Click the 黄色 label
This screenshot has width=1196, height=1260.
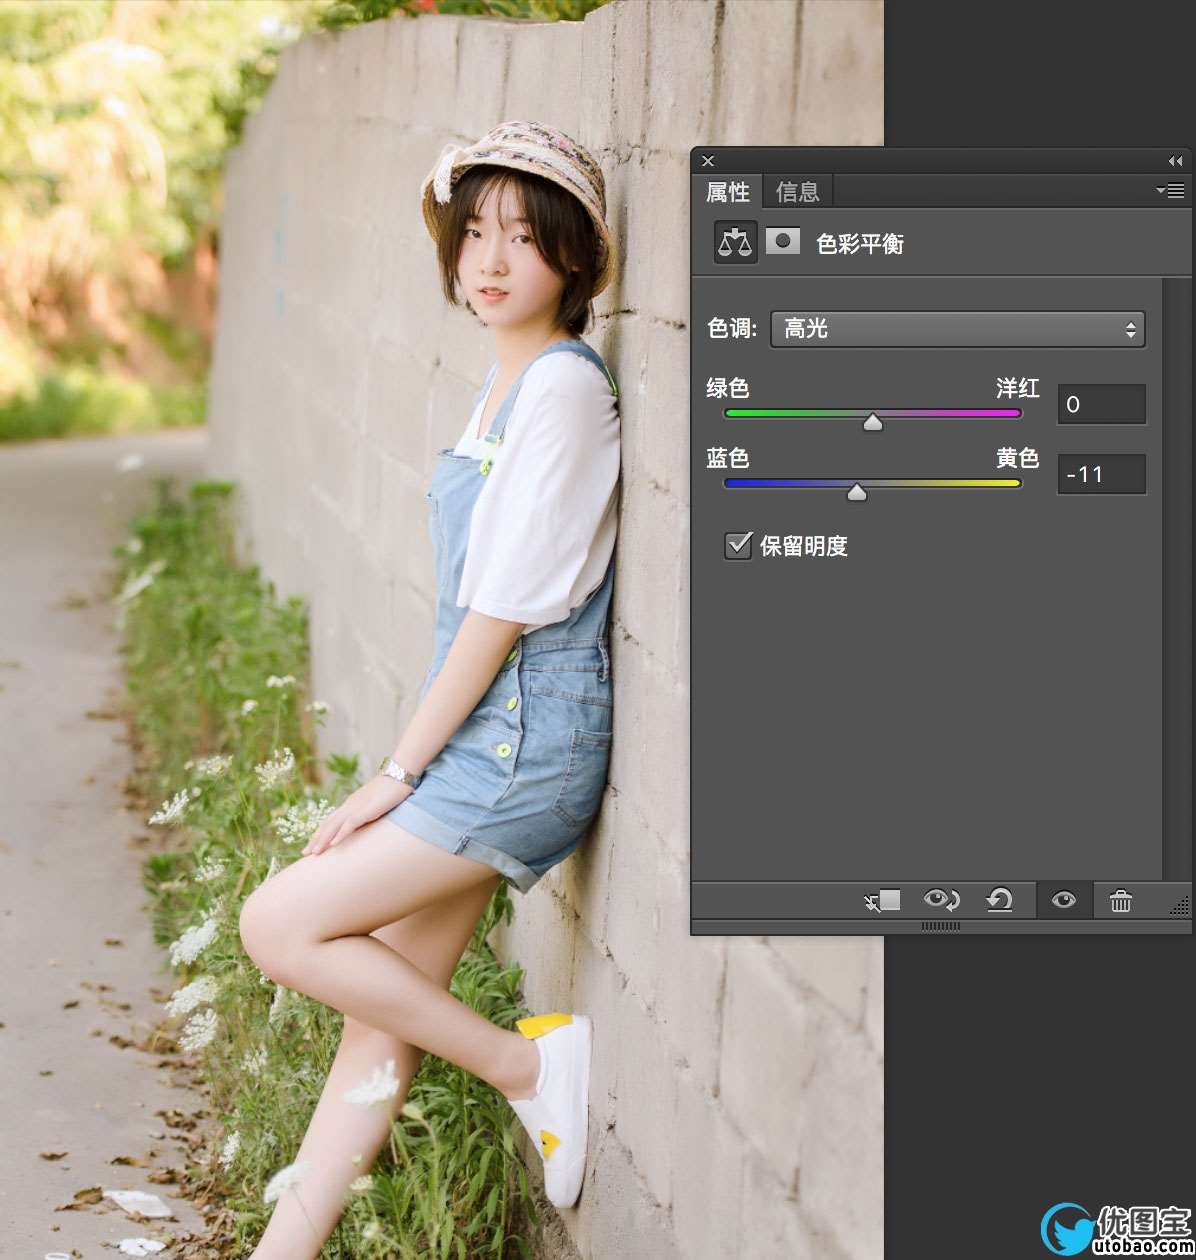click(1018, 458)
